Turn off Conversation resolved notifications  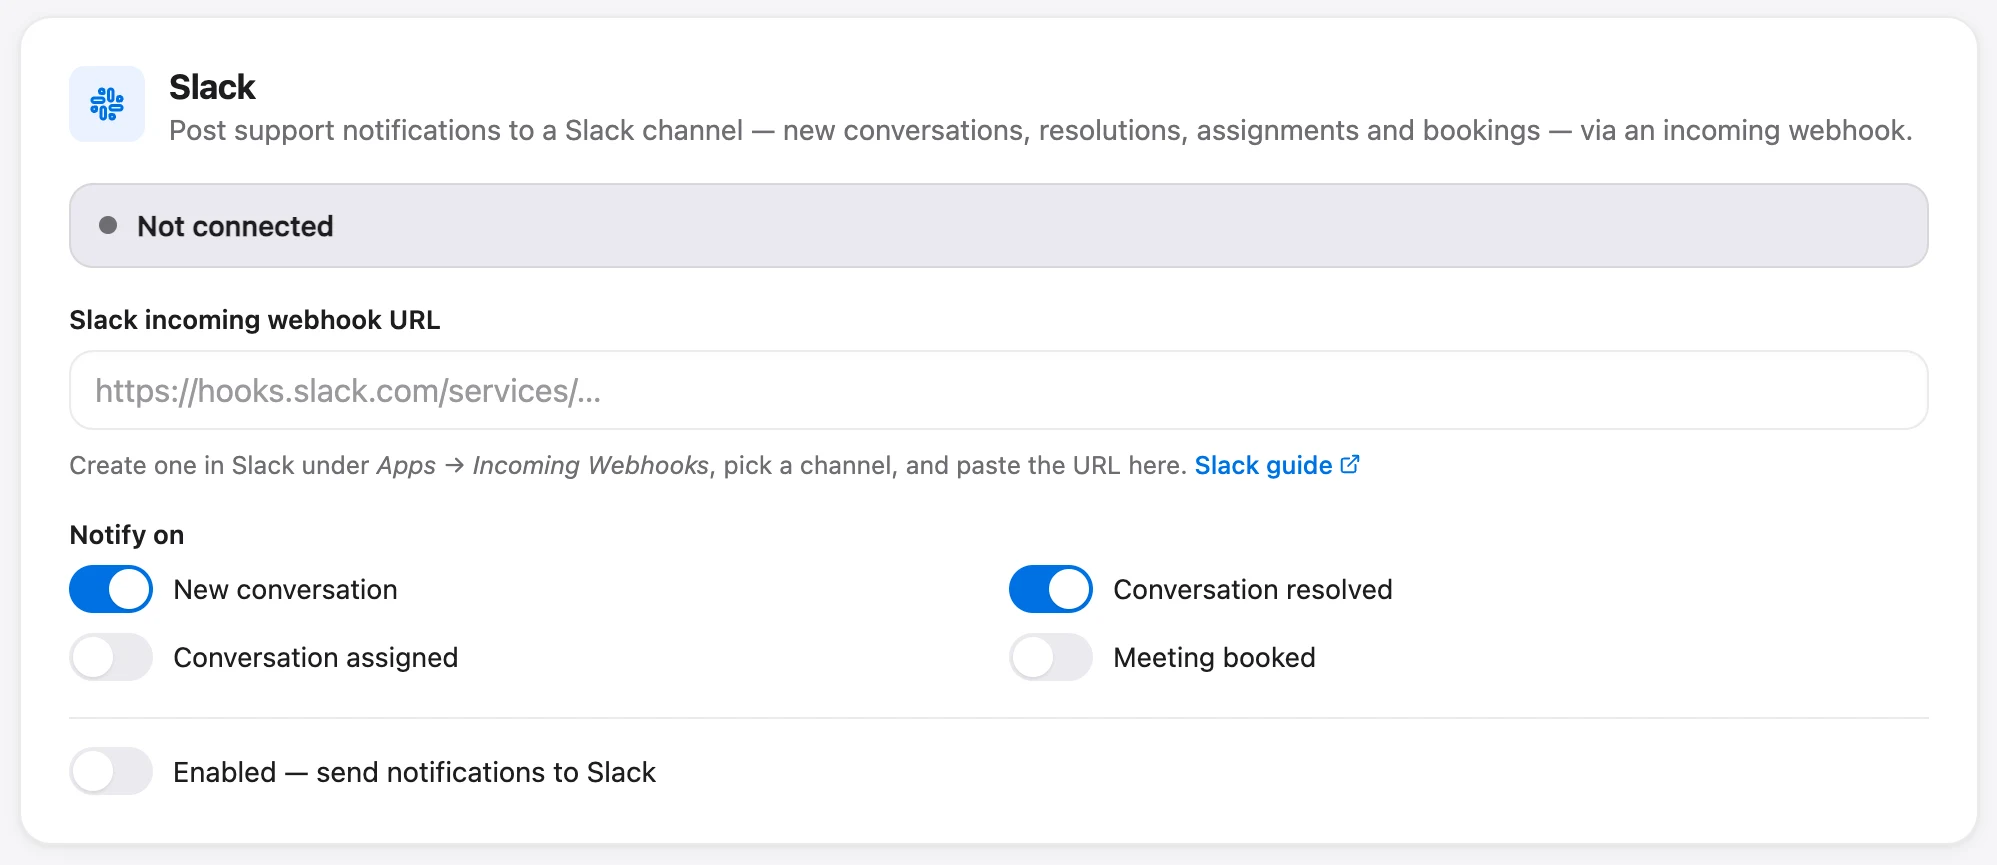(1051, 589)
